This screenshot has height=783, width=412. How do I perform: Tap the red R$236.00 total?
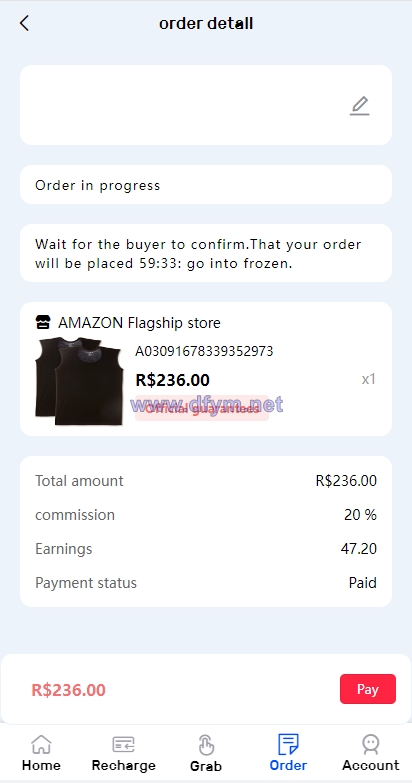68,690
